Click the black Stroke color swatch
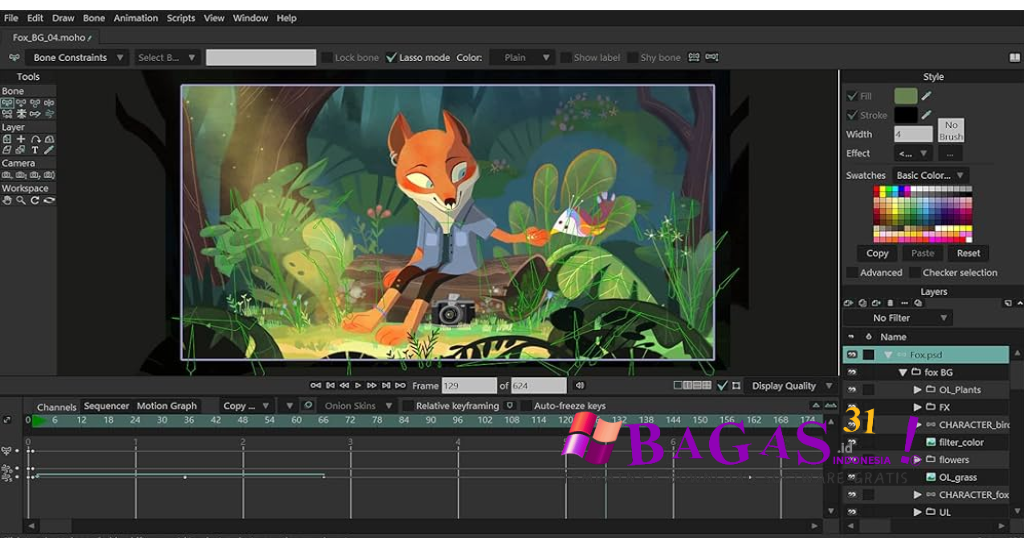 tap(906, 115)
